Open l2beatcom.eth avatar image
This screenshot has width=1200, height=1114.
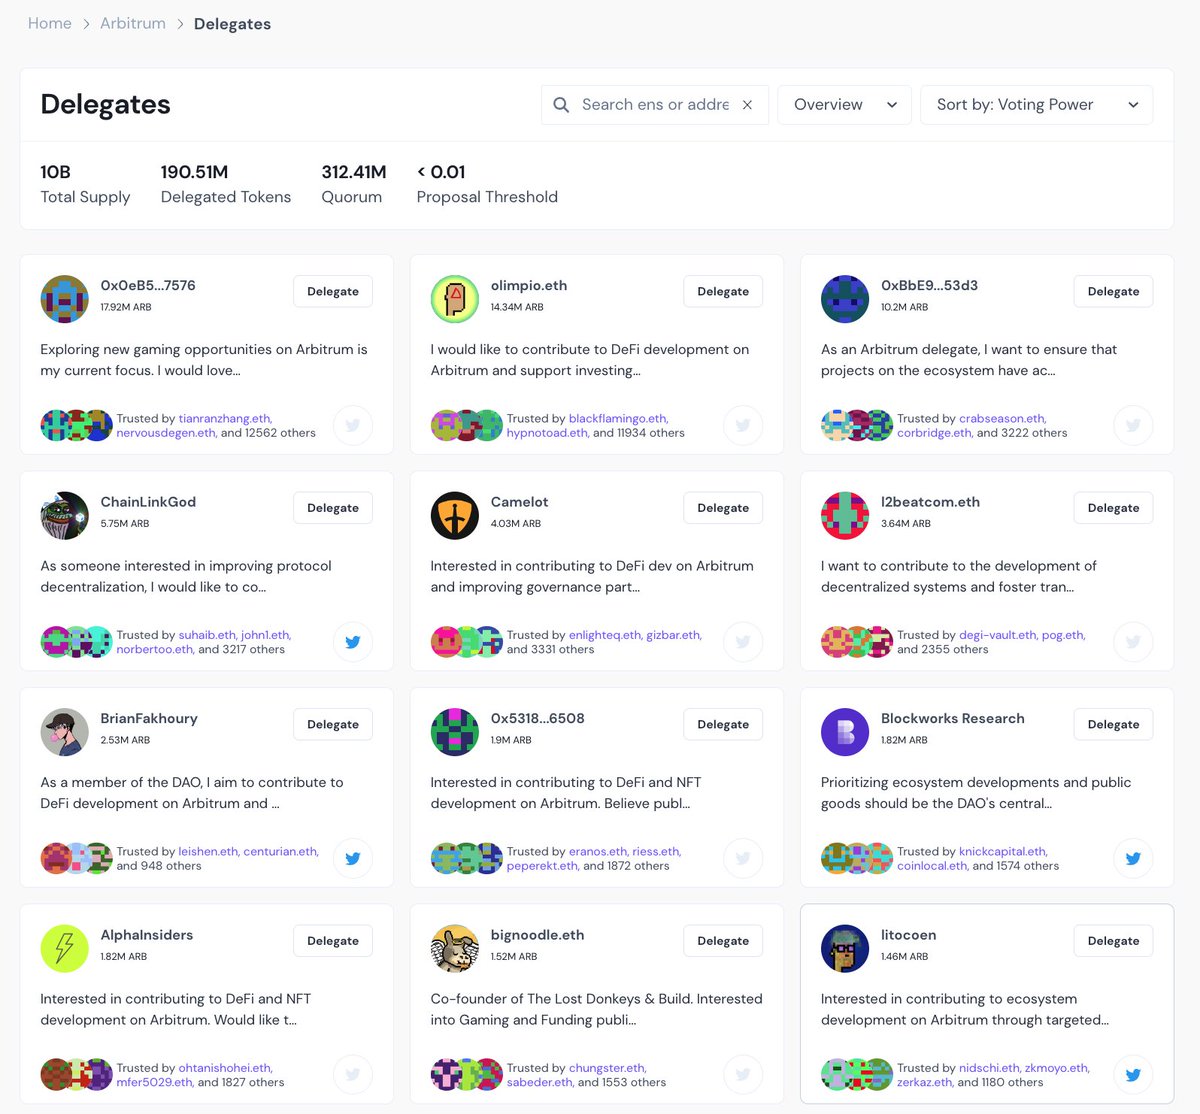[x=845, y=516]
